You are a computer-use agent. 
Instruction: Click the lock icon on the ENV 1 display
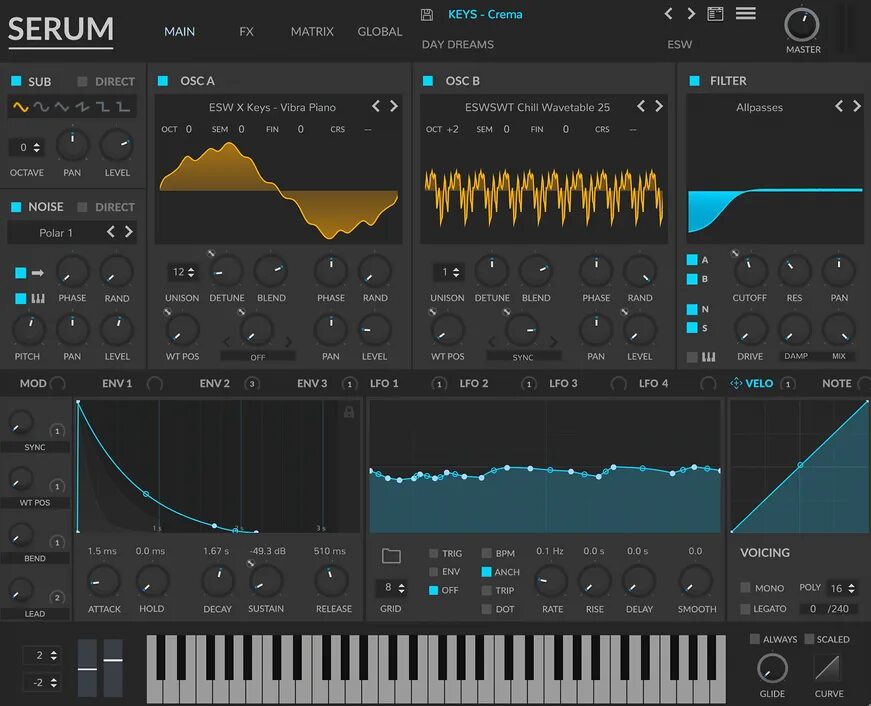[348, 410]
